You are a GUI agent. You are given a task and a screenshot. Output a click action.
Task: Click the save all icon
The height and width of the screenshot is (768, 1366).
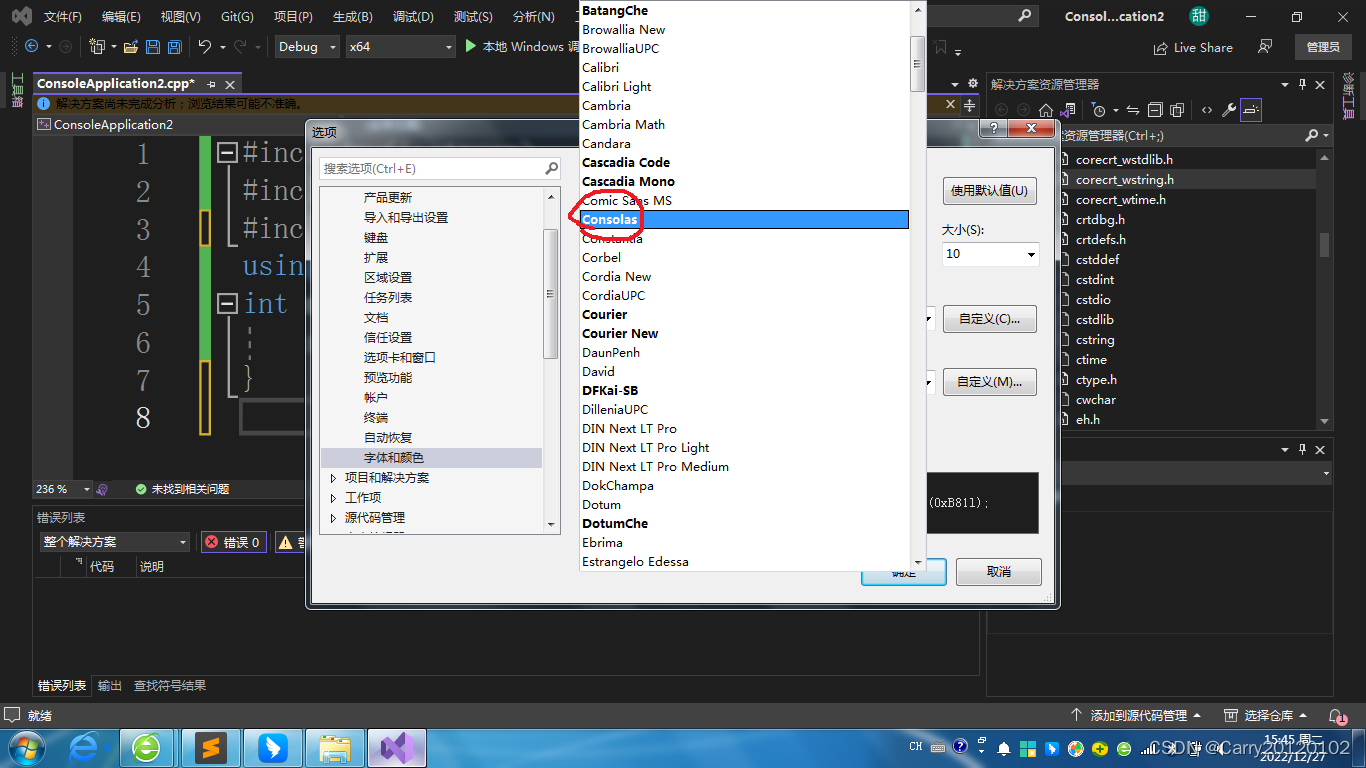175,46
